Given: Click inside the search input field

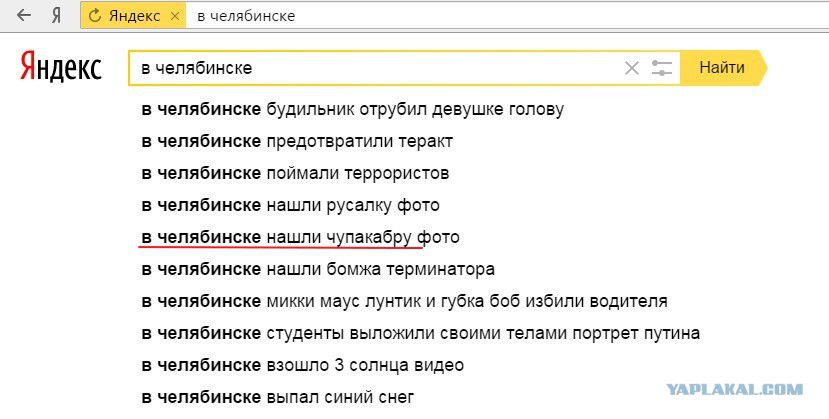Looking at the screenshot, I should (375, 68).
